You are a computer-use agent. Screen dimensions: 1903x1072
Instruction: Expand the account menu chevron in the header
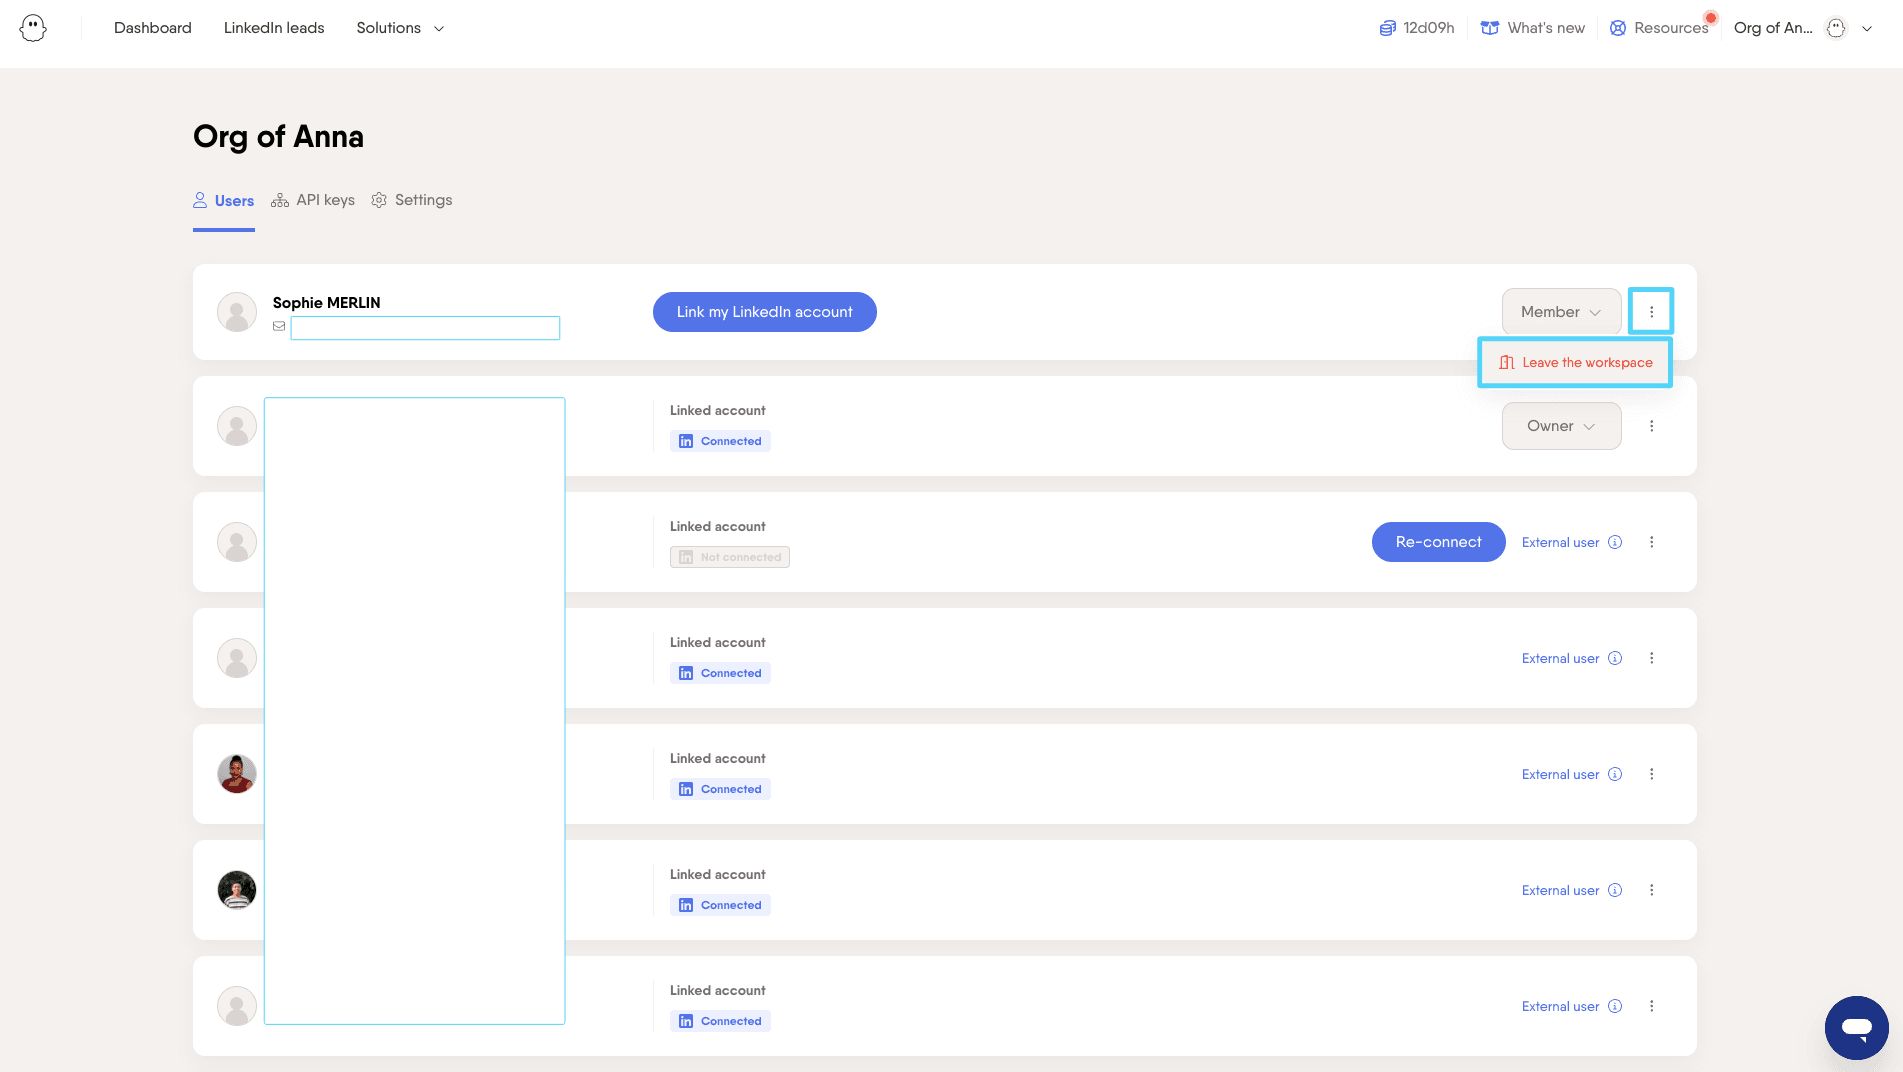pos(1867,28)
